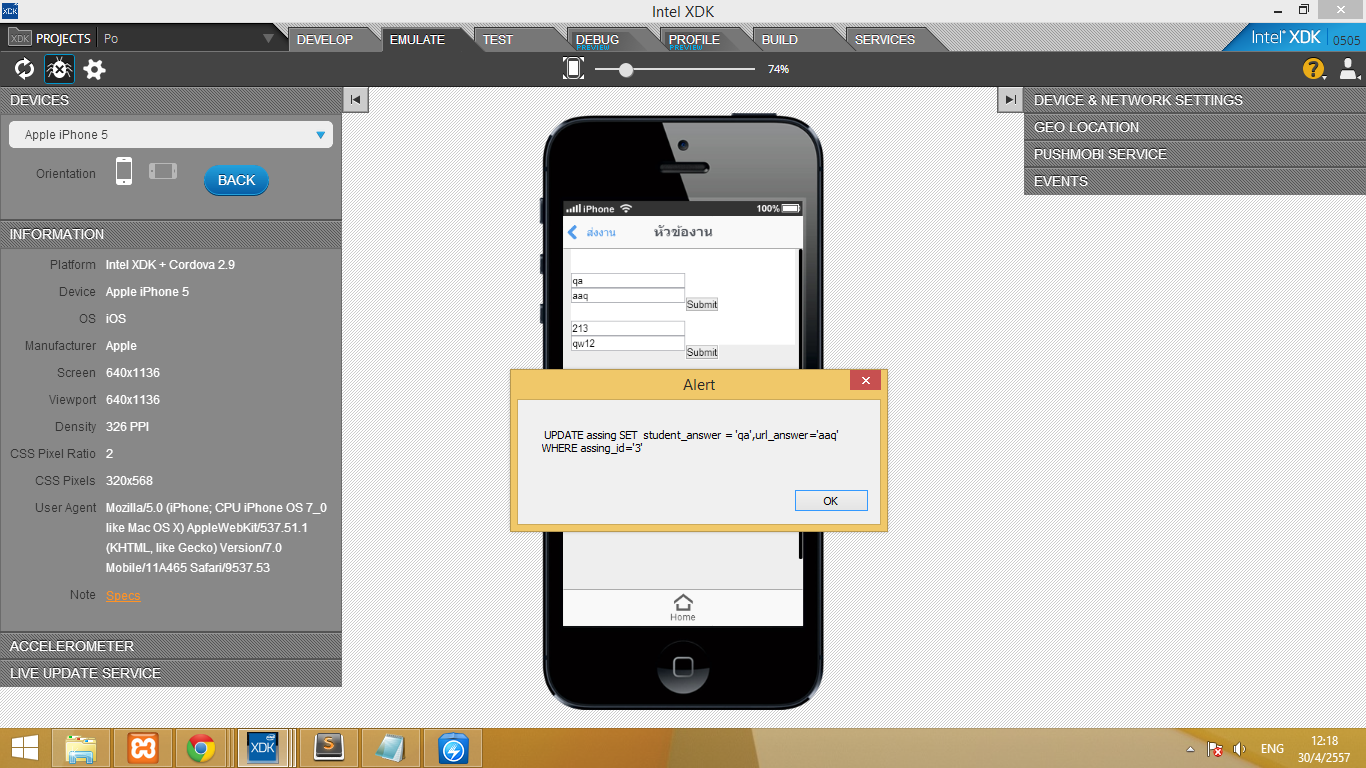The image size is (1366, 768).
Task: Select landscape orientation
Action: (163, 171)
